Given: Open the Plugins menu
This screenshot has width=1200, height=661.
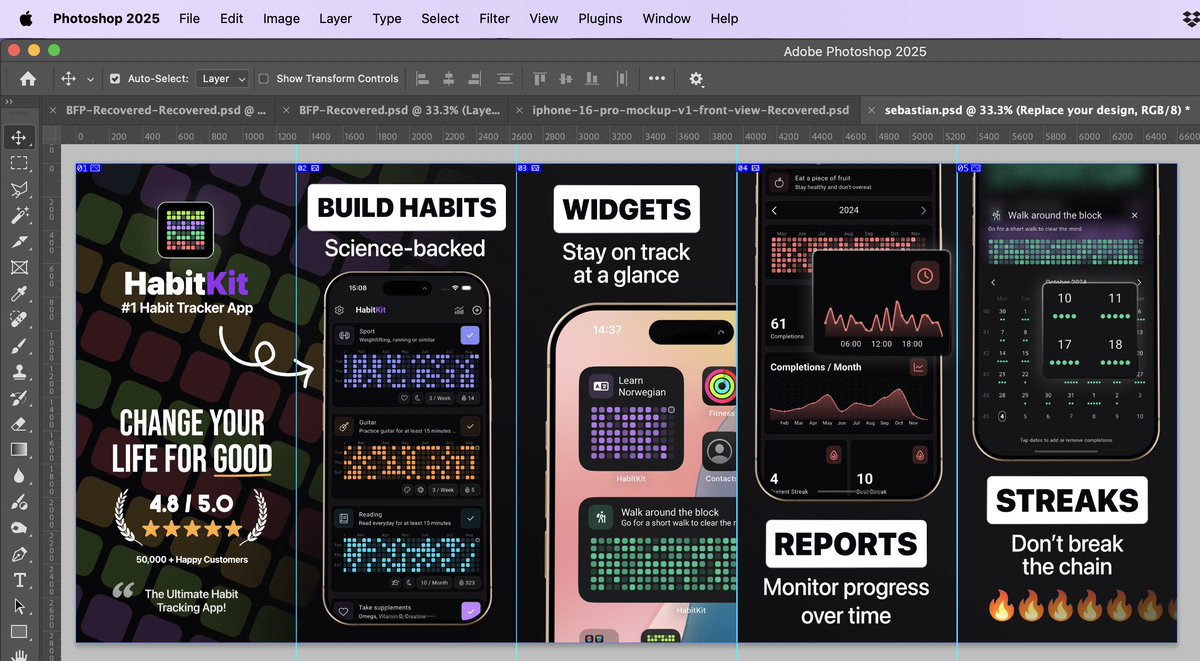Looking at the screenshot, I should [600, 18].
